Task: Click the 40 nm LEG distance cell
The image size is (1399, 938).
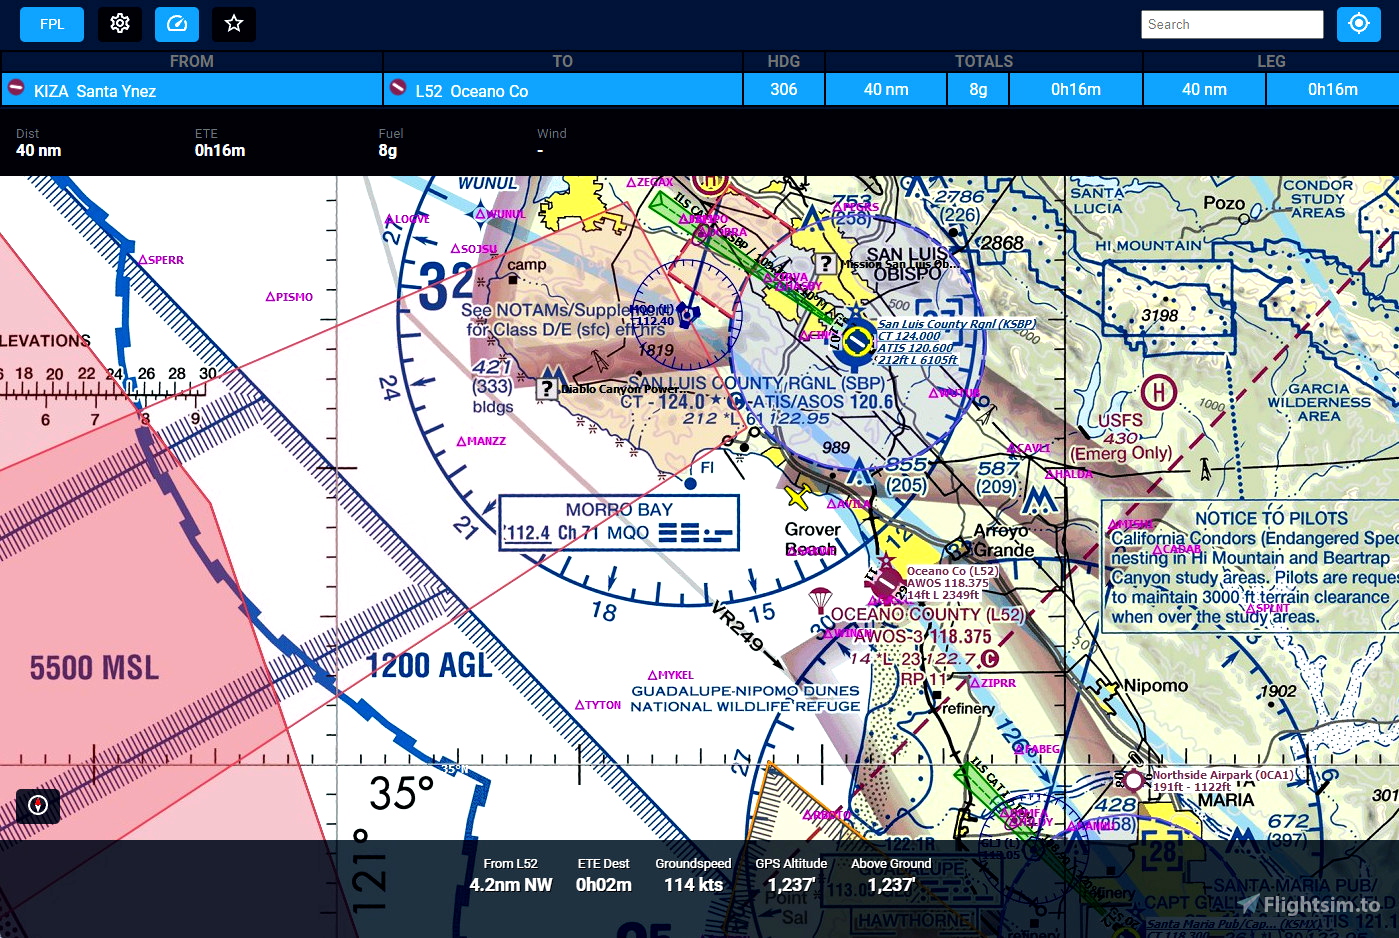Action: click(1204, 89)
